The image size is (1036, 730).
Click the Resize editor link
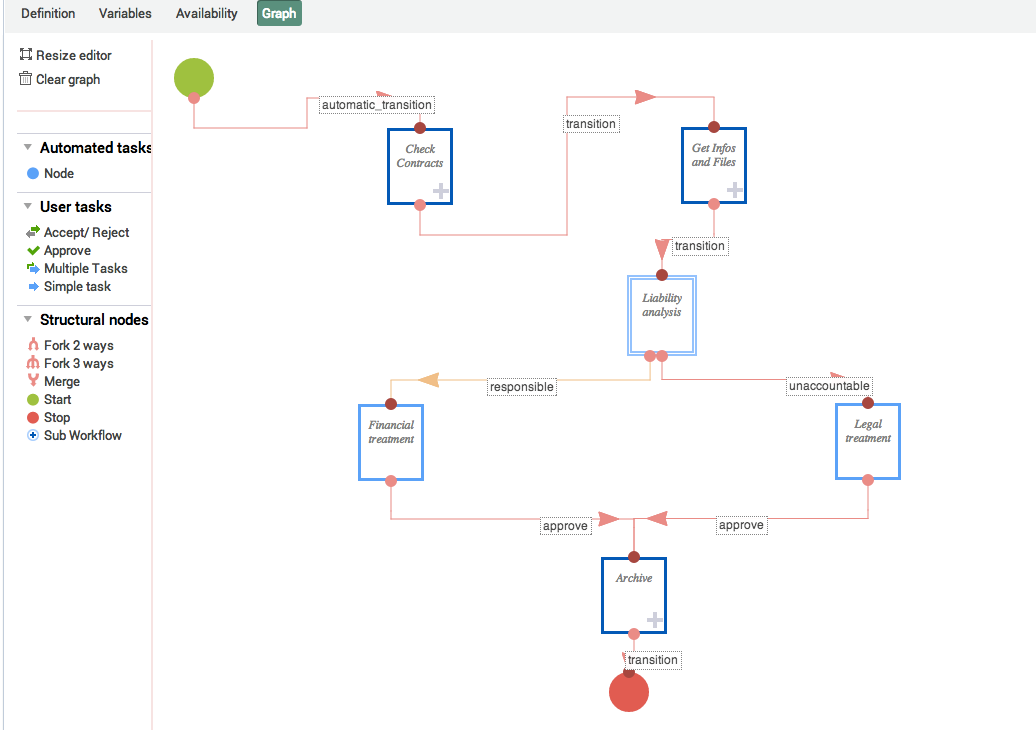[x=73, y=55]
